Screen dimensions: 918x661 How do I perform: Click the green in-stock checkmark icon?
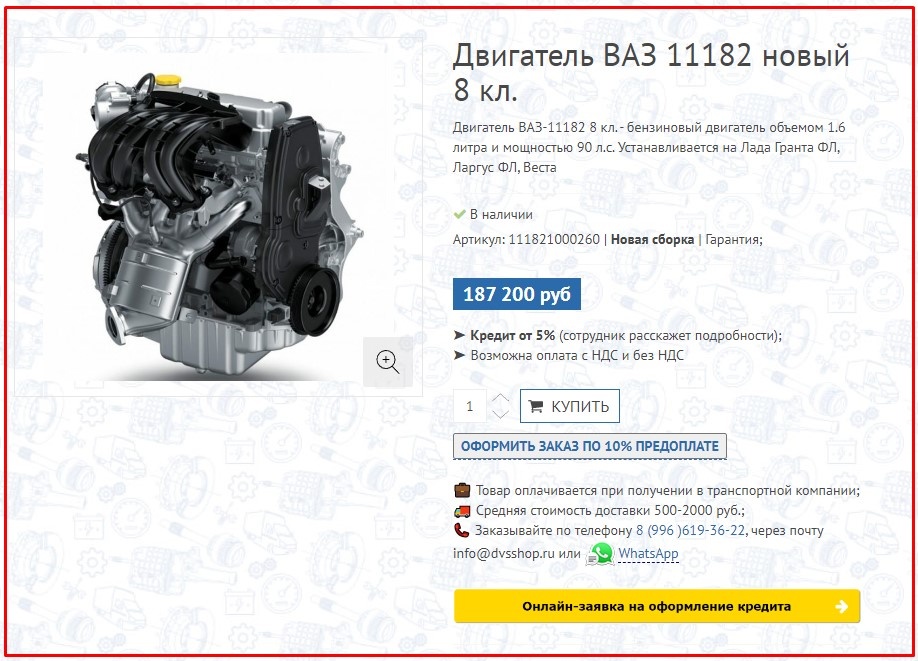pyautogui.click(x=460, y=214)
